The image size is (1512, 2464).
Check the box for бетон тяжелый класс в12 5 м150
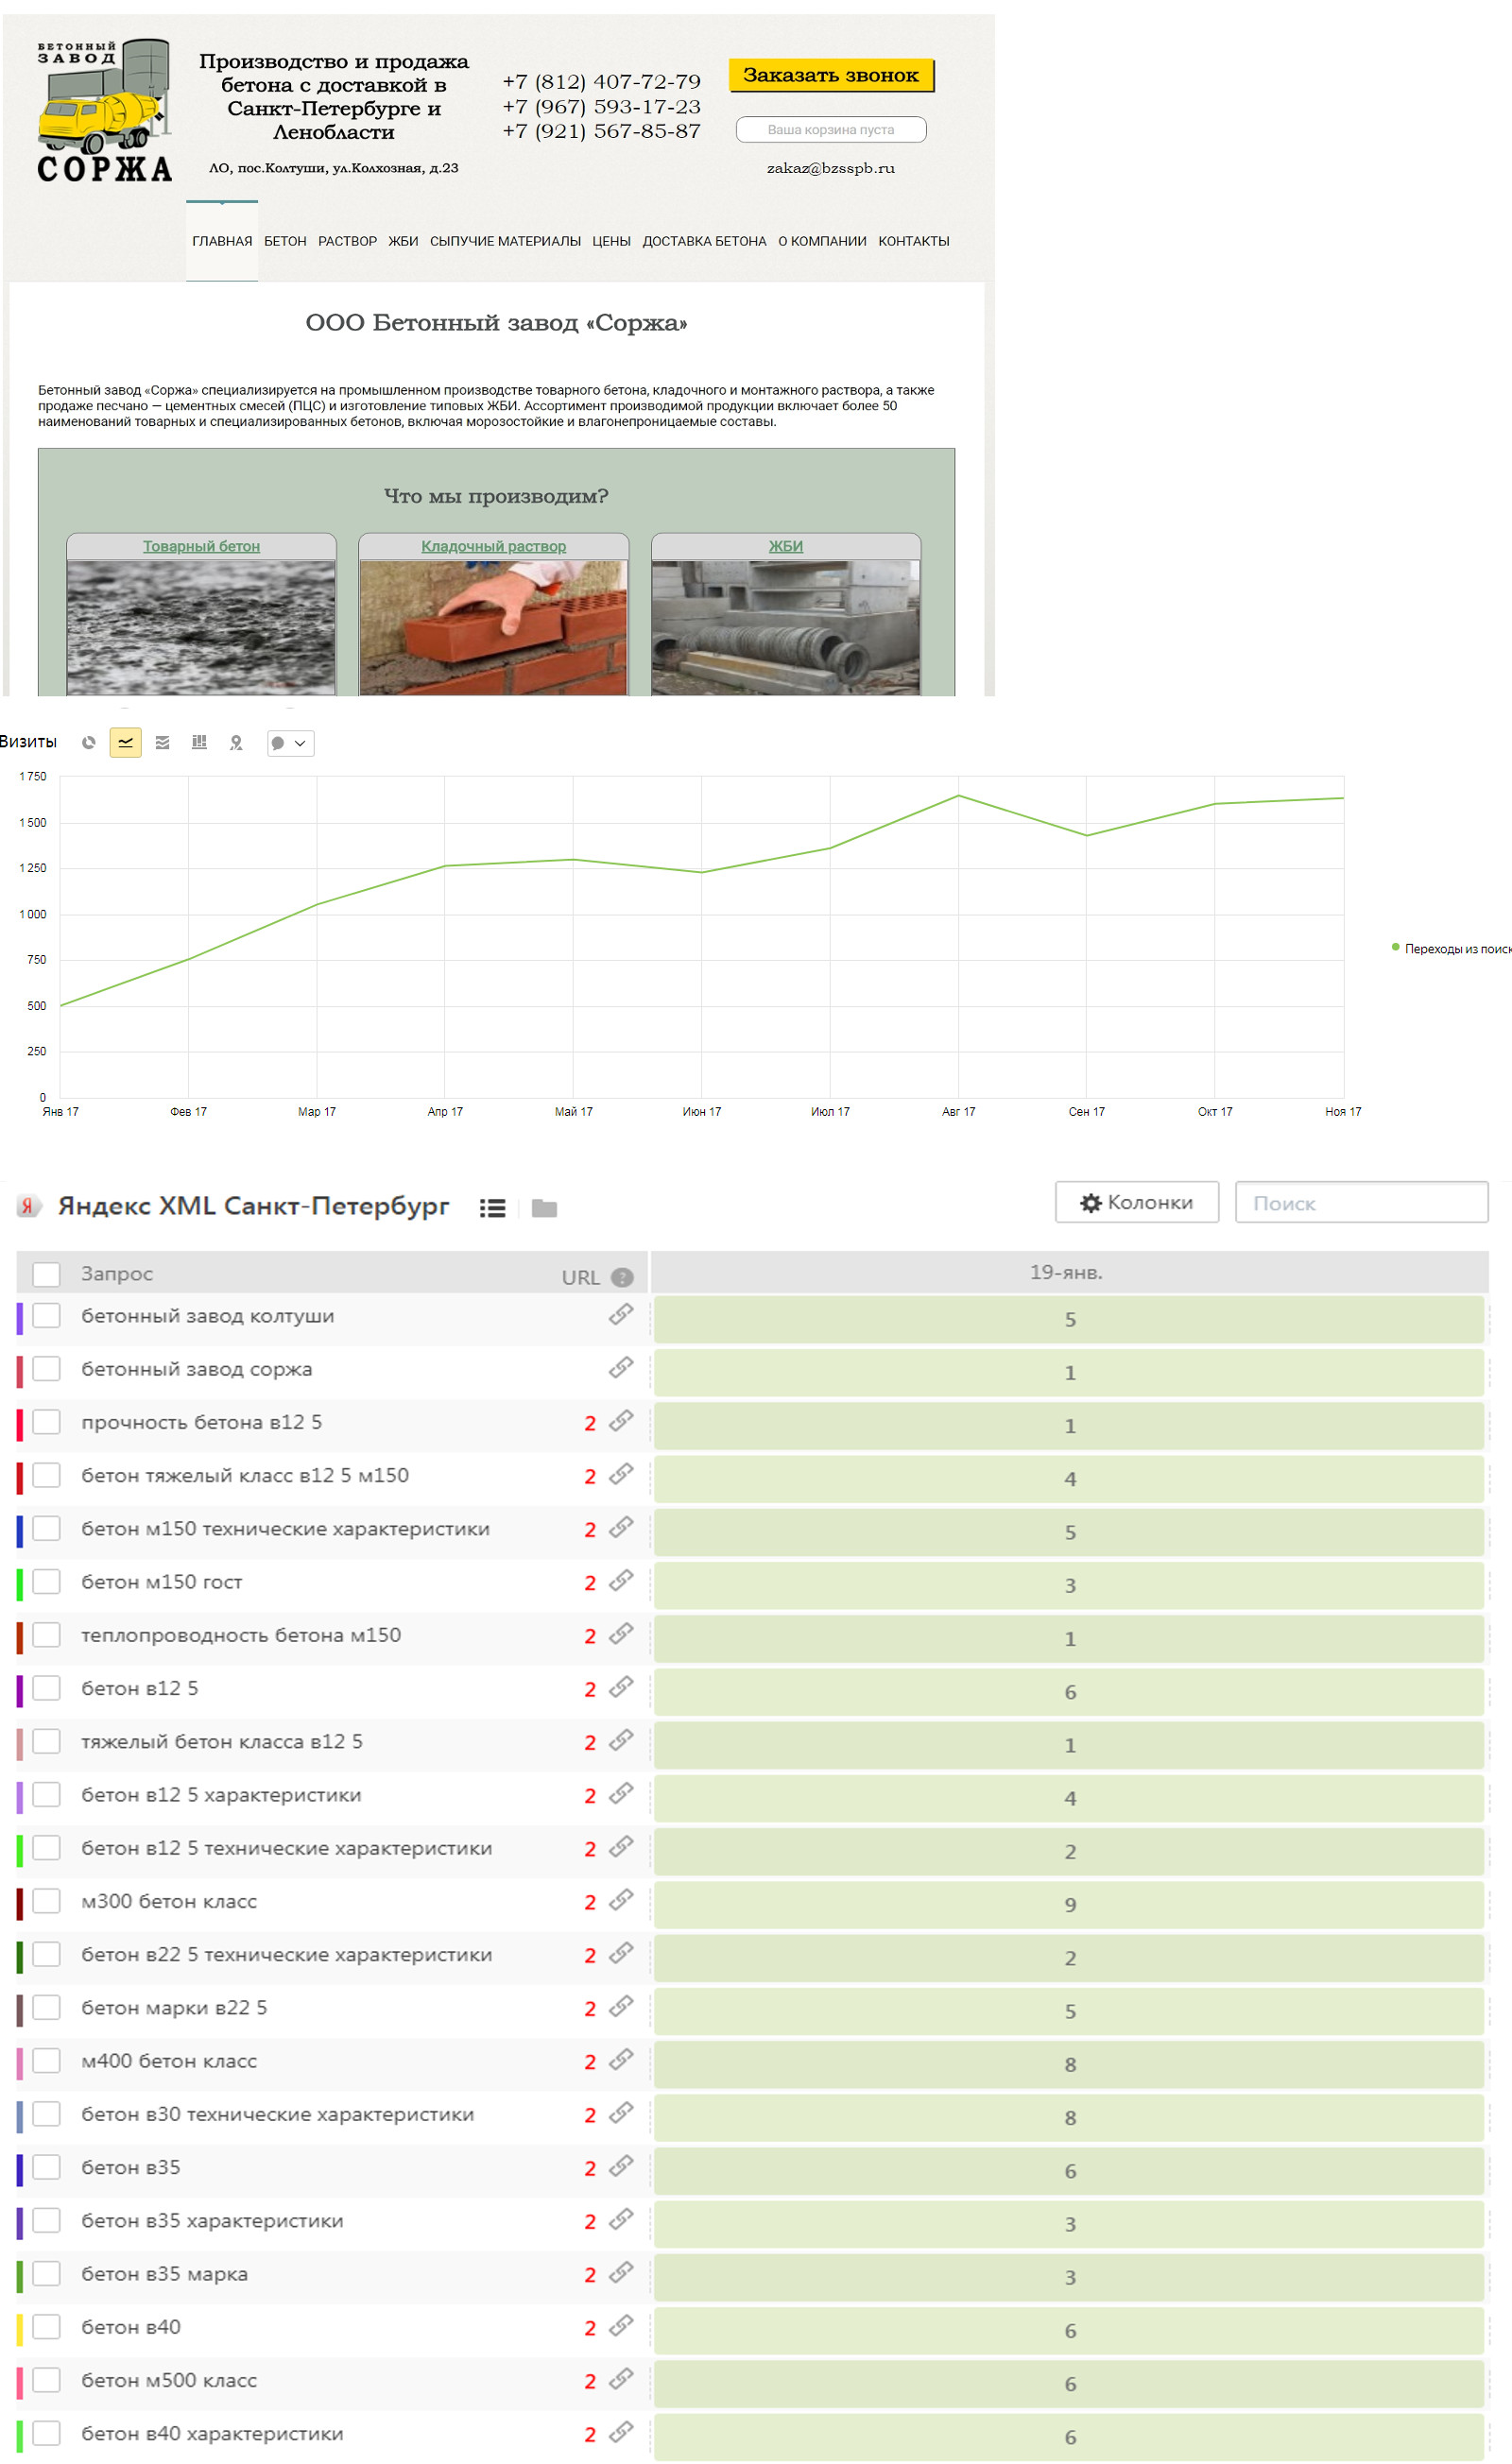[46, 1475]
